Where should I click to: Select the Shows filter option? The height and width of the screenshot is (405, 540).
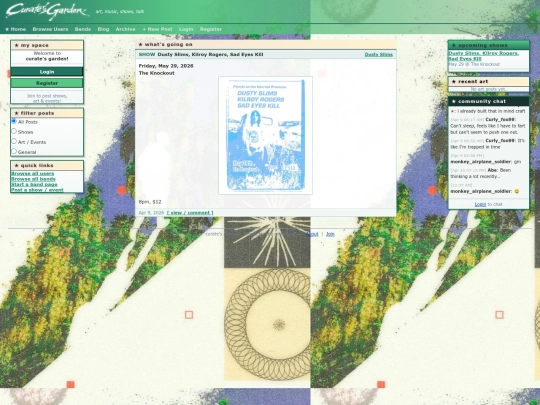(x=14, y=131)
